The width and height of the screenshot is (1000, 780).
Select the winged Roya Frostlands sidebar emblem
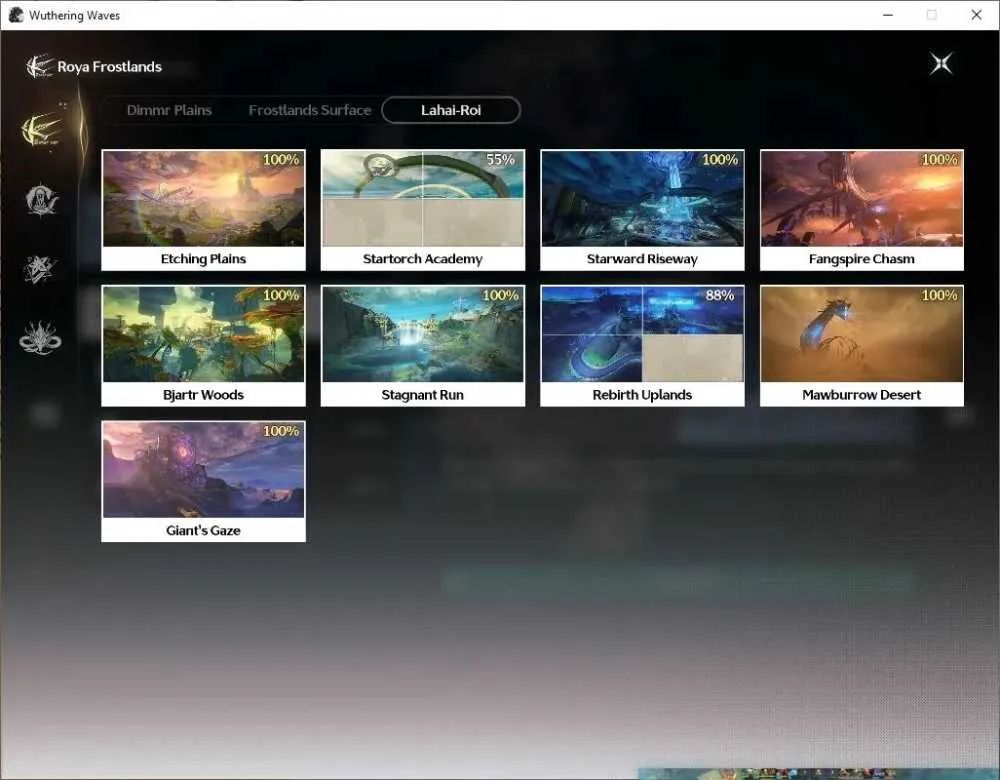coord(41,129)
